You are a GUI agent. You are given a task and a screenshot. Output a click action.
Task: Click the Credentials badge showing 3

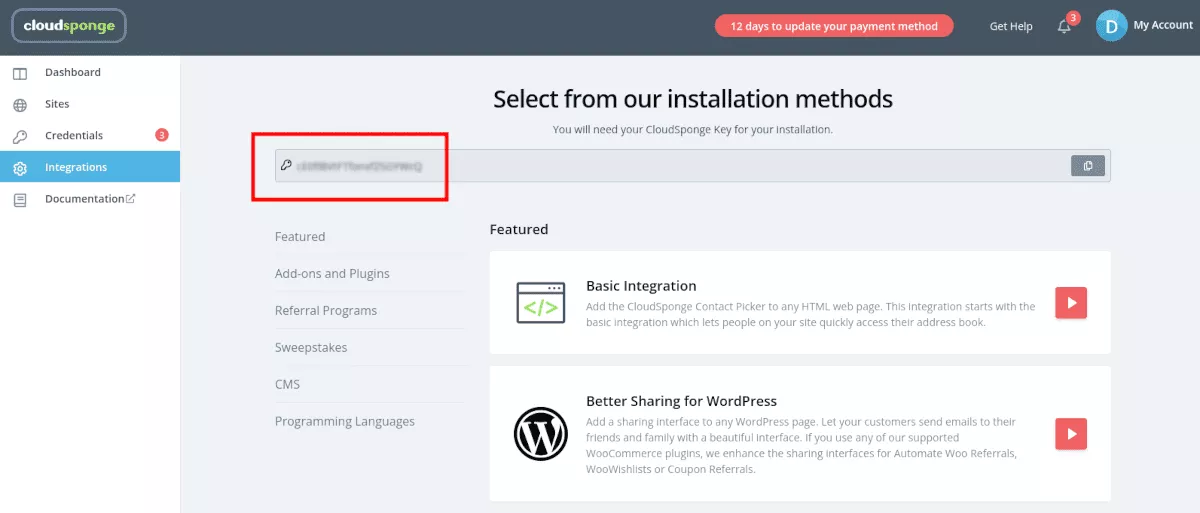pos(162,135)
